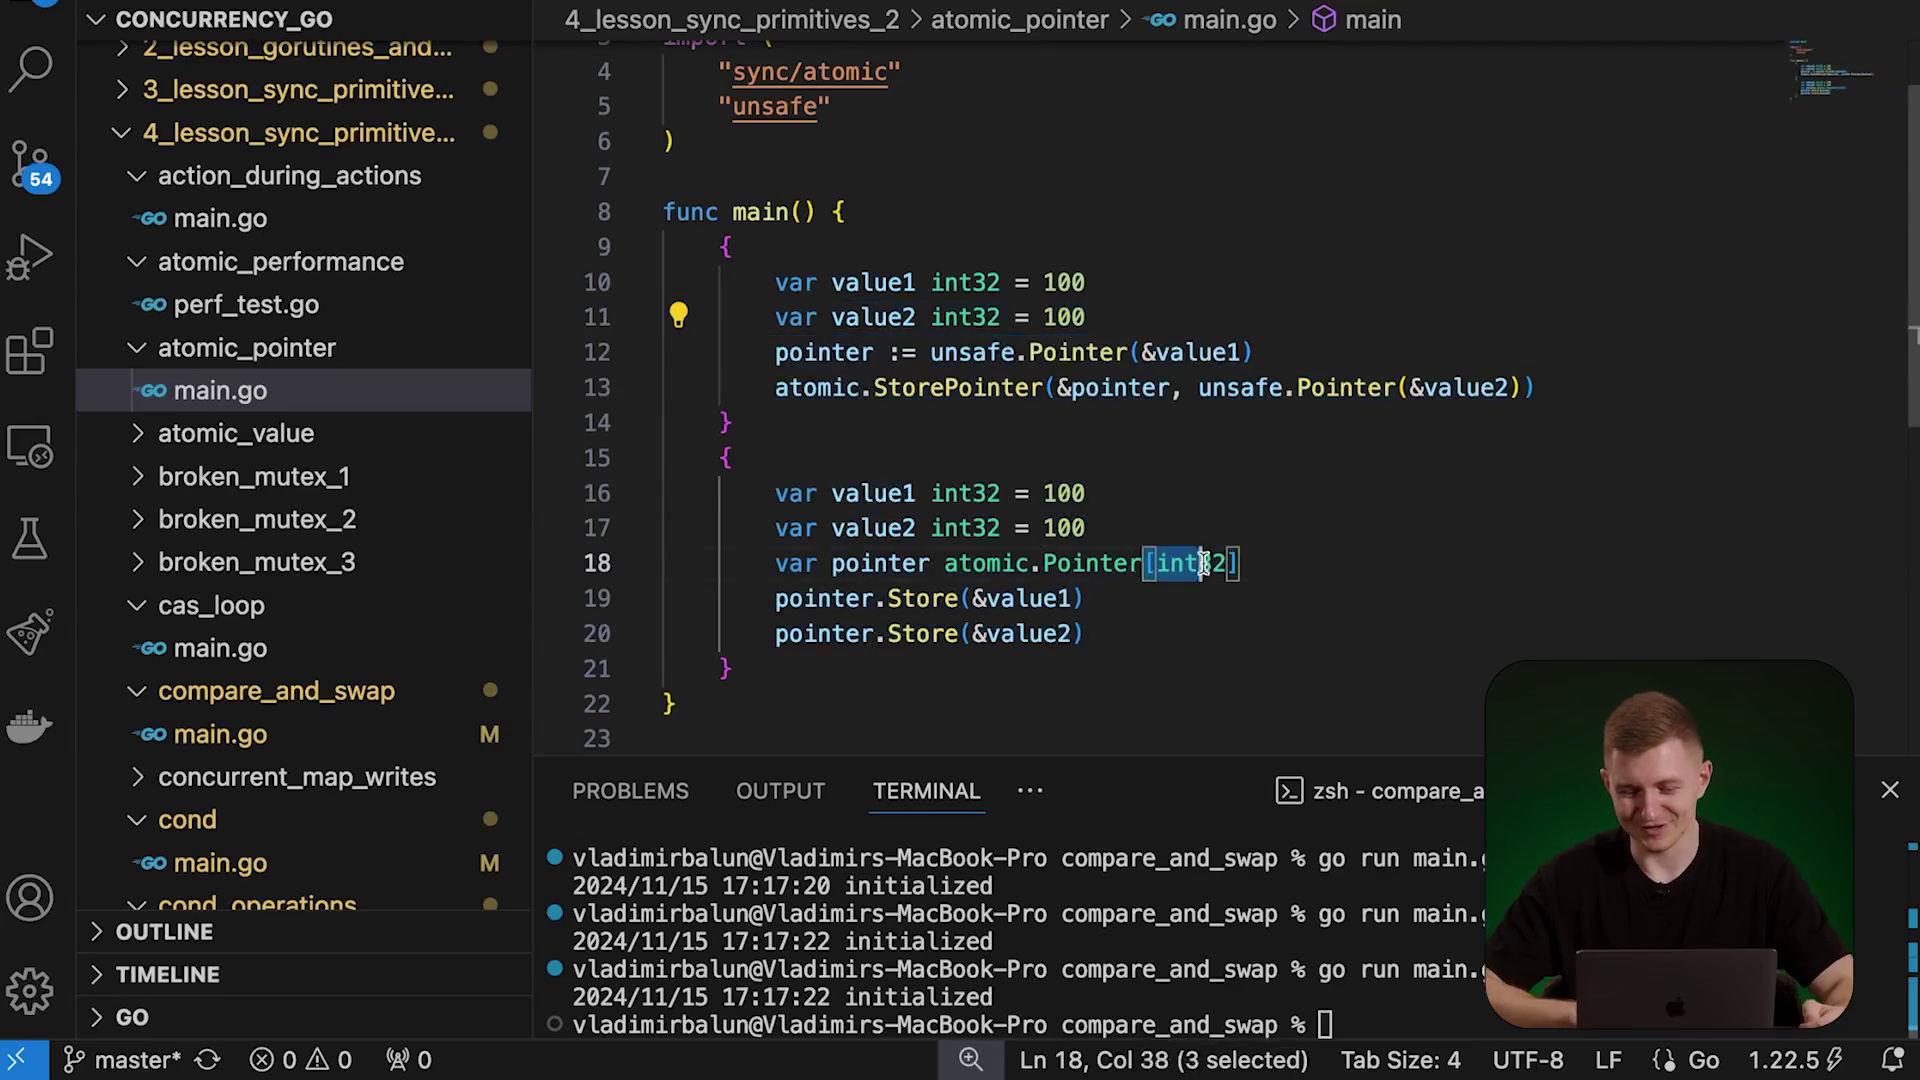The image size is (1920, 1080).
Task: Switch to the OUTPUT tab
Action: pos(780,791)
